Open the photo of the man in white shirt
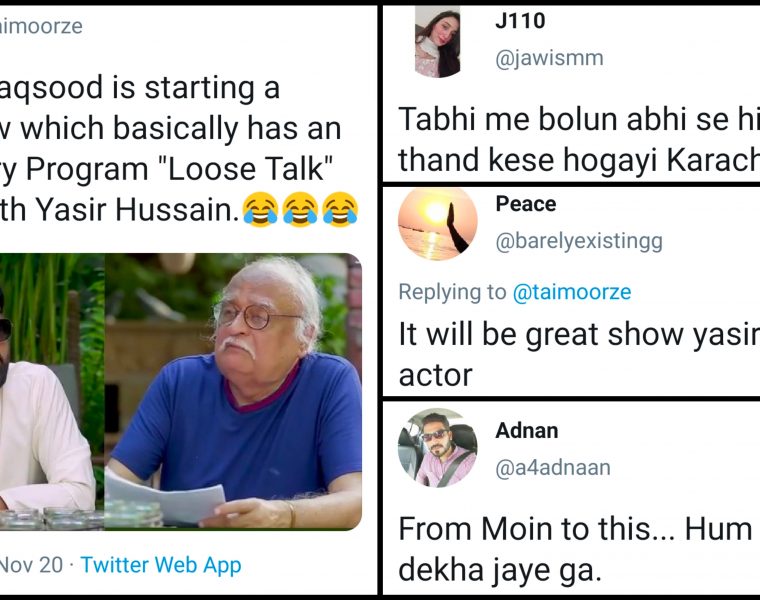 (50, 390)
